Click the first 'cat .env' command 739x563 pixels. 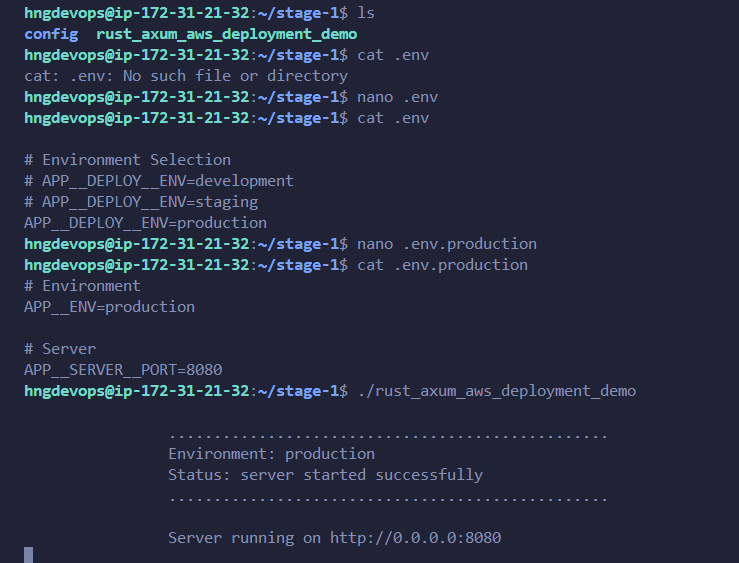[x=393, y=55]
